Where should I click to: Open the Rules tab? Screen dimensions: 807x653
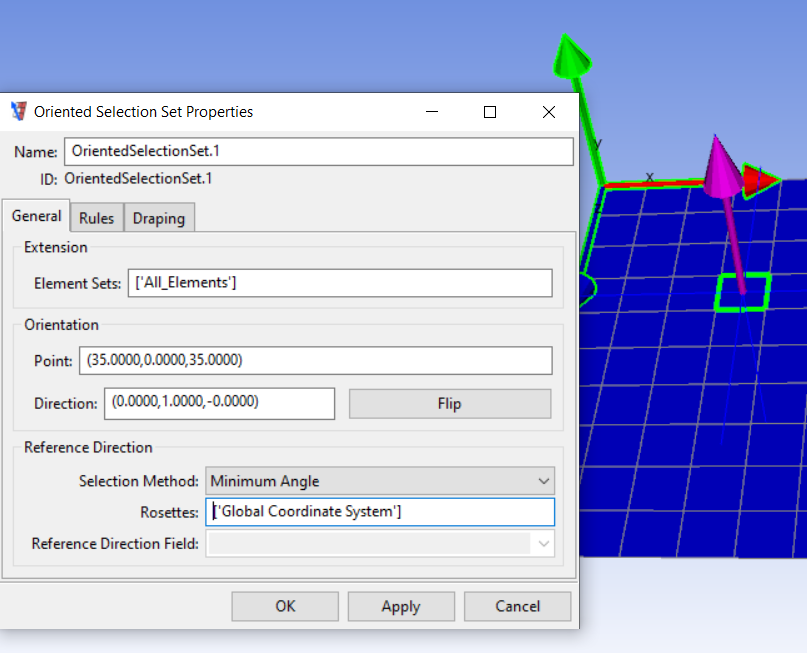[97, 218]
